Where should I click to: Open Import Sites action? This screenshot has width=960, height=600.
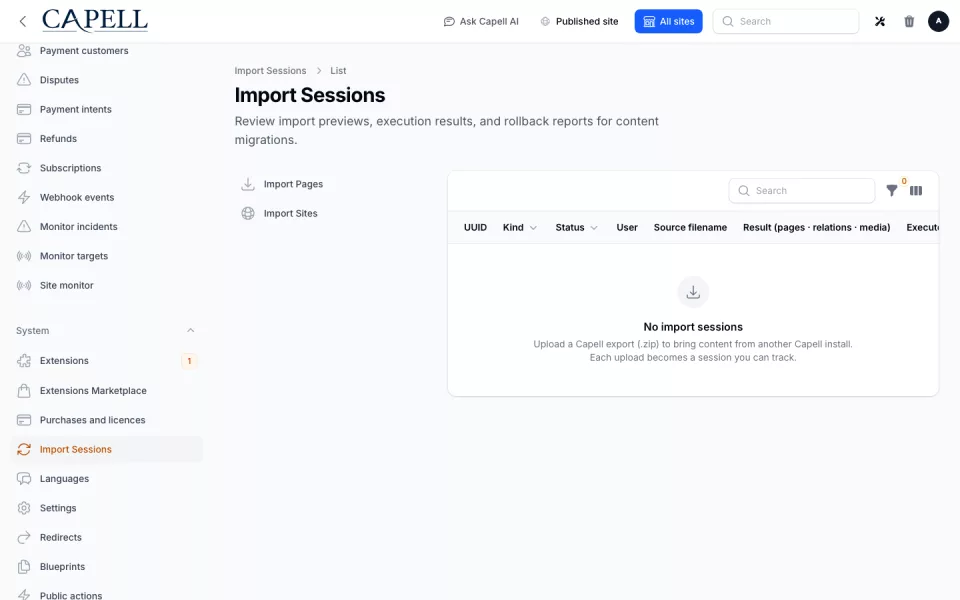[280, 214]
